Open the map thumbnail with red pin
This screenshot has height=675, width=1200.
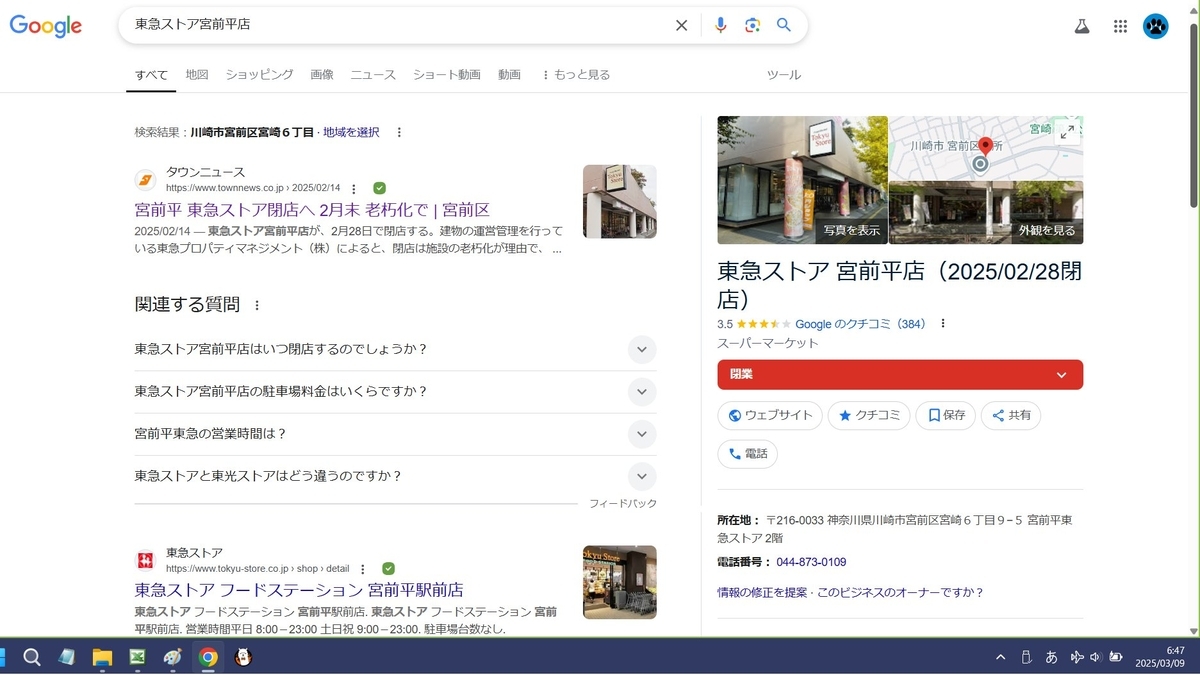pos(986,148)
